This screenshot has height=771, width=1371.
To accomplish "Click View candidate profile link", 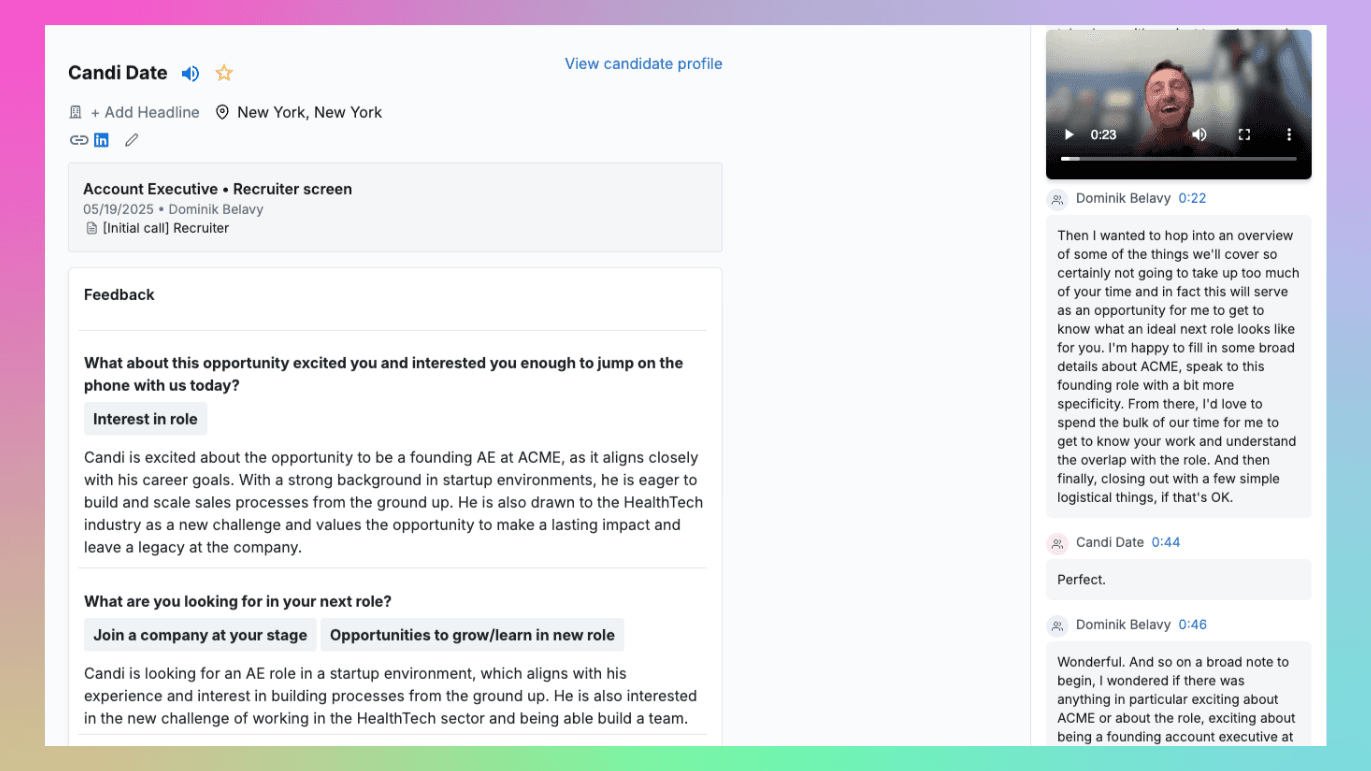I will tap(643, 64).
